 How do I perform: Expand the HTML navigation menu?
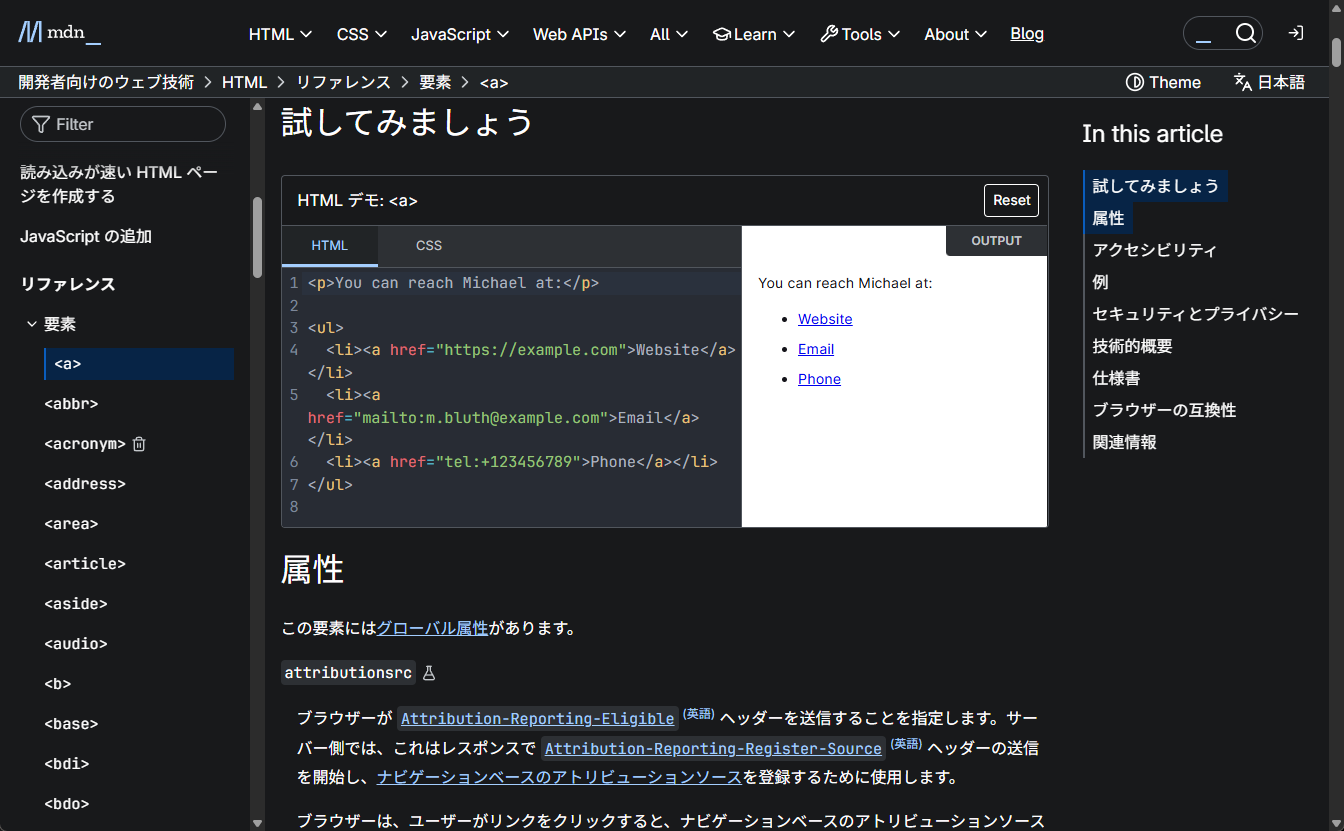point(280,34)
